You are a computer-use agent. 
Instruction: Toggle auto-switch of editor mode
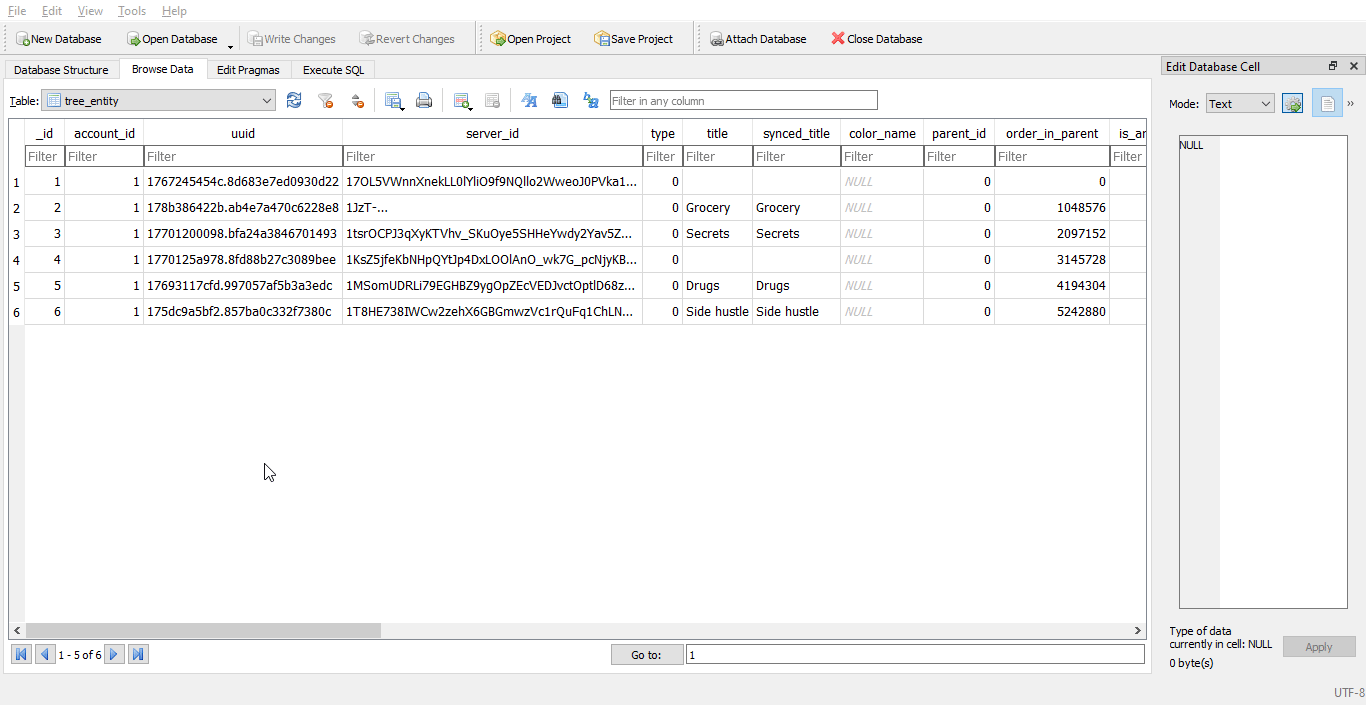tap(1293, 104)
